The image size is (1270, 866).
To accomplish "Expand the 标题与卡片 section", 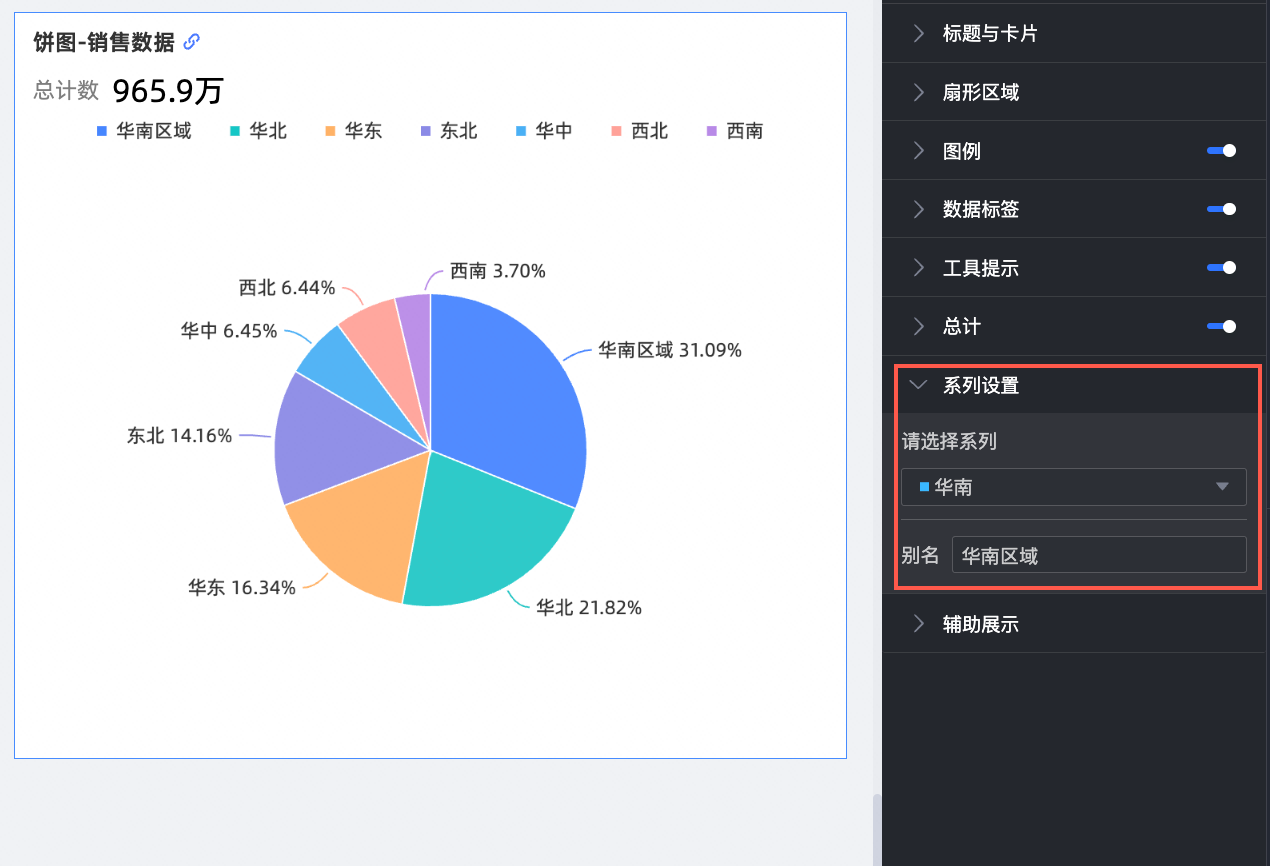I will tap(990, 34).
